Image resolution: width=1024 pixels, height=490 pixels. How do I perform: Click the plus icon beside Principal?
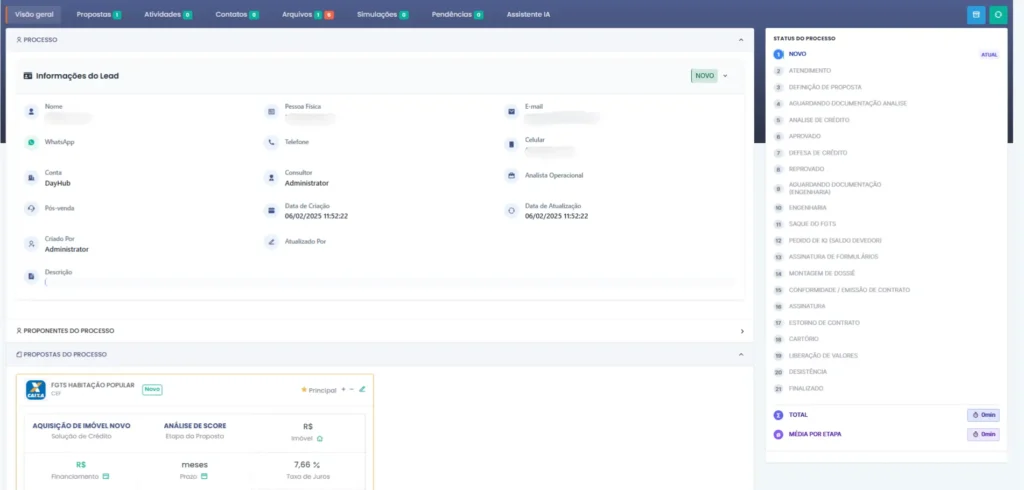343,389
